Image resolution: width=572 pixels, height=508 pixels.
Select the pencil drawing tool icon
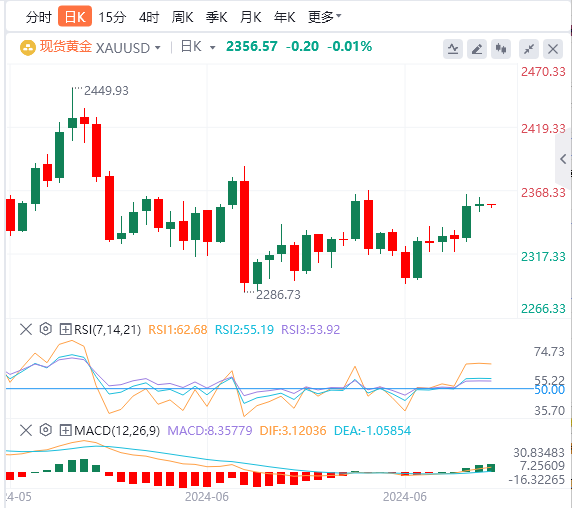(477, 49)
